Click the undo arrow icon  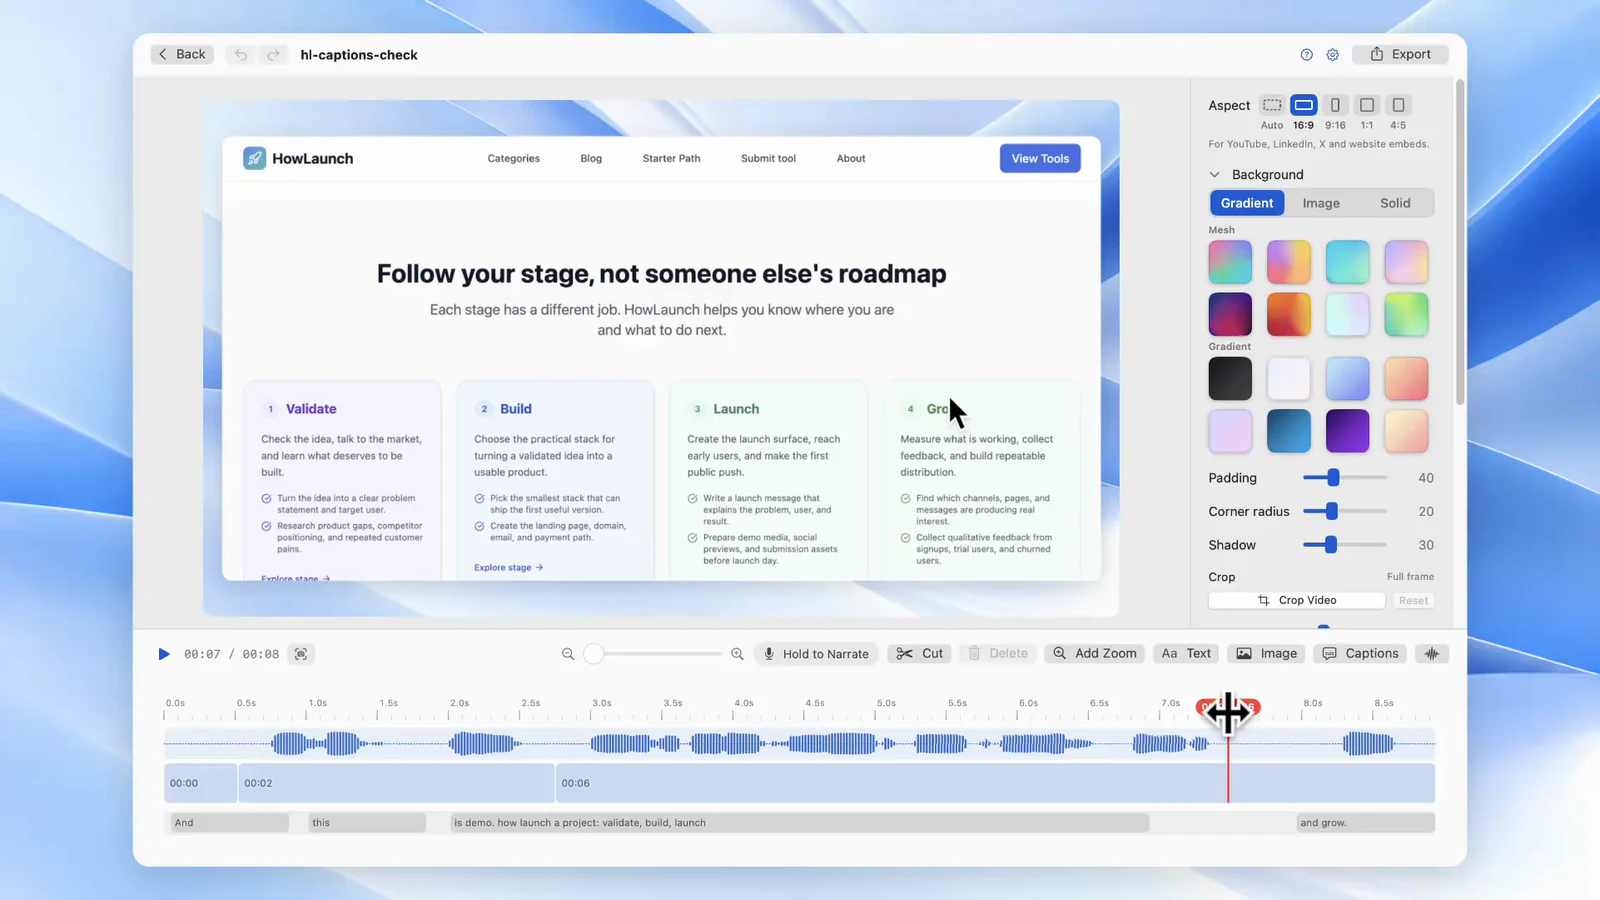(x=241, y=55)
